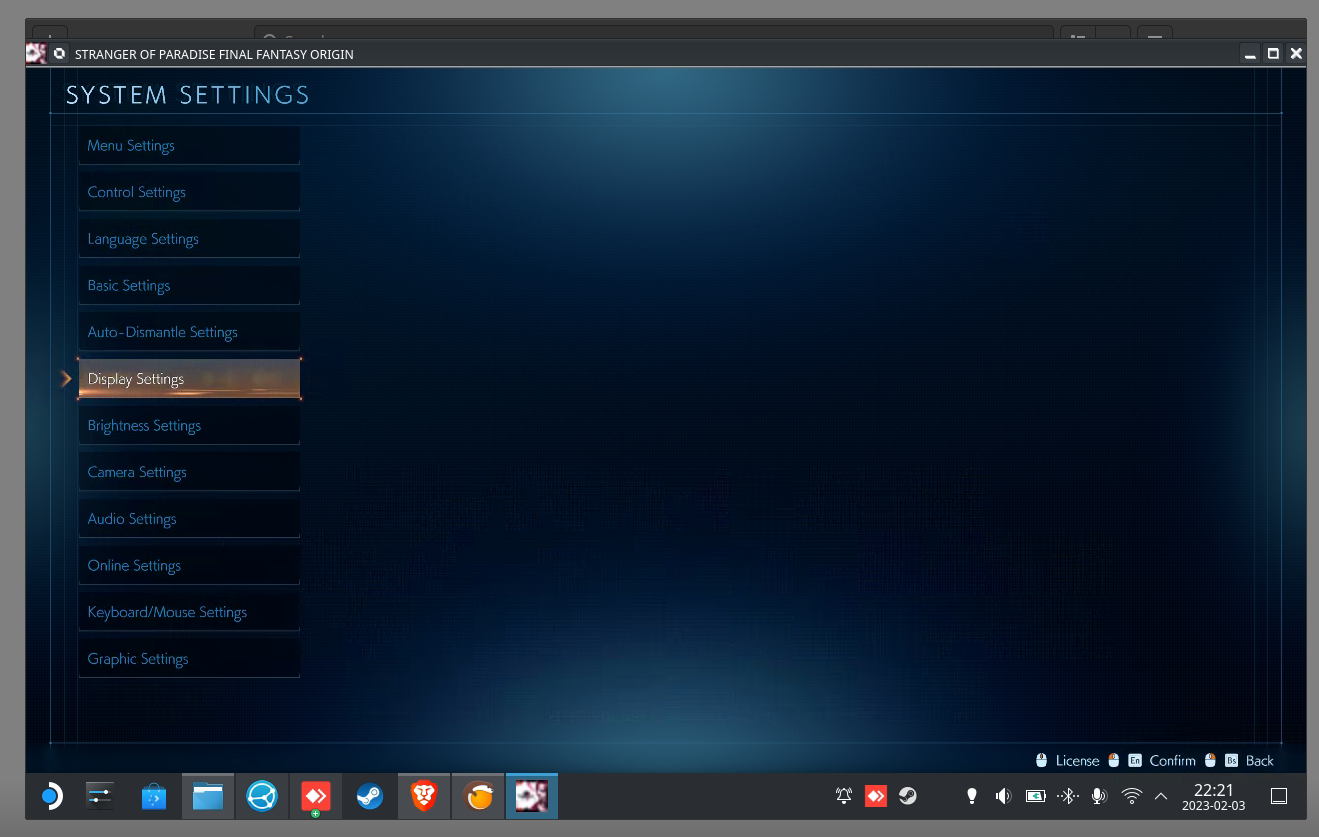This screenshot has height=837, width=1319.
Task: Open the blue globe app in taskbar
Action: (262, 796)
